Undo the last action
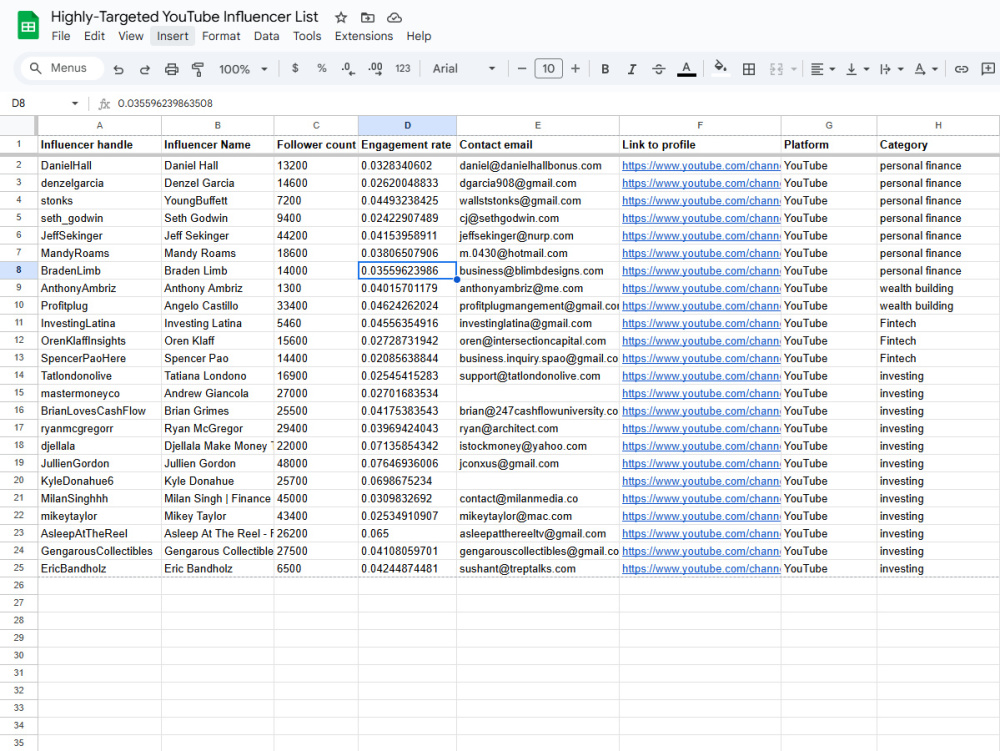 [x=118, y=69]
